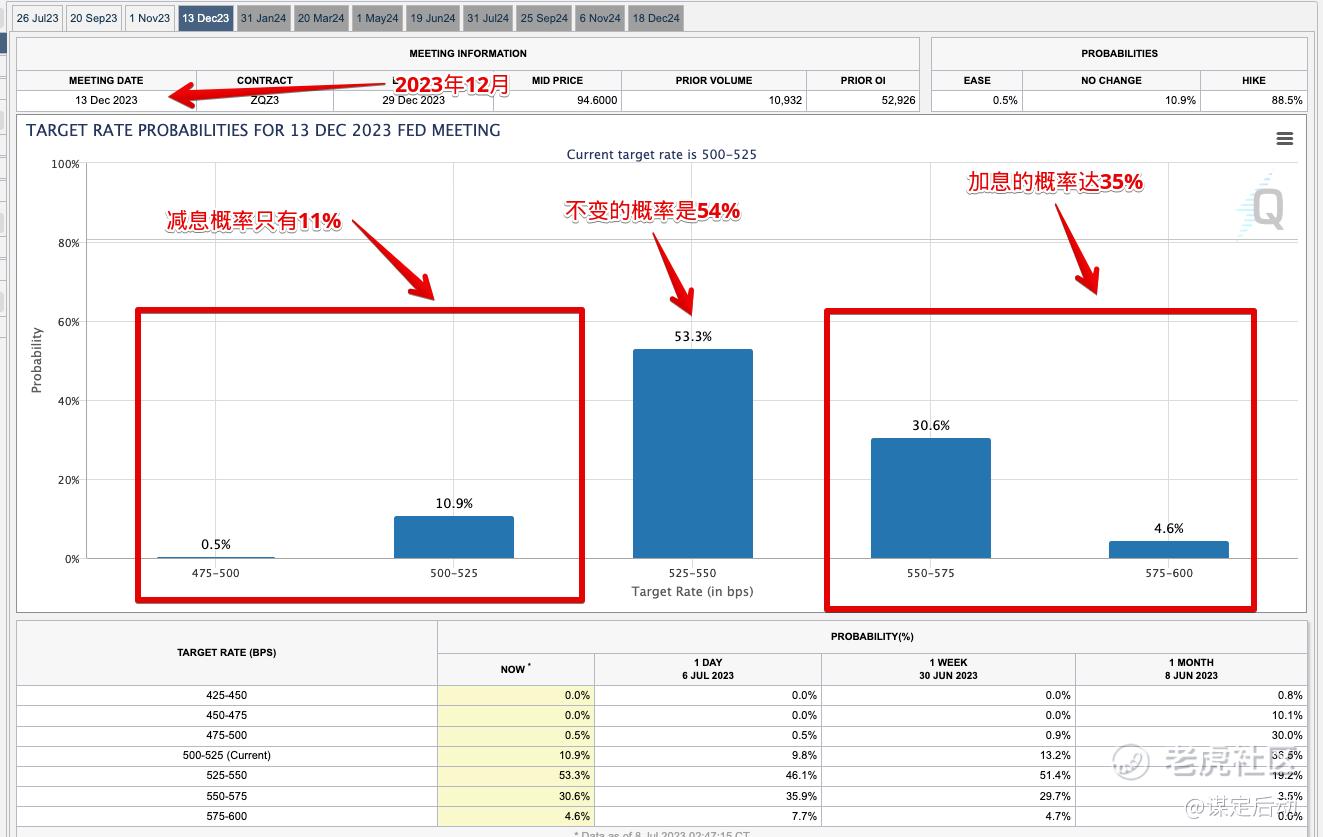The height and width of the screenshot is (837, 1323).
Task: Click the EASE column header
Action: 977,80
